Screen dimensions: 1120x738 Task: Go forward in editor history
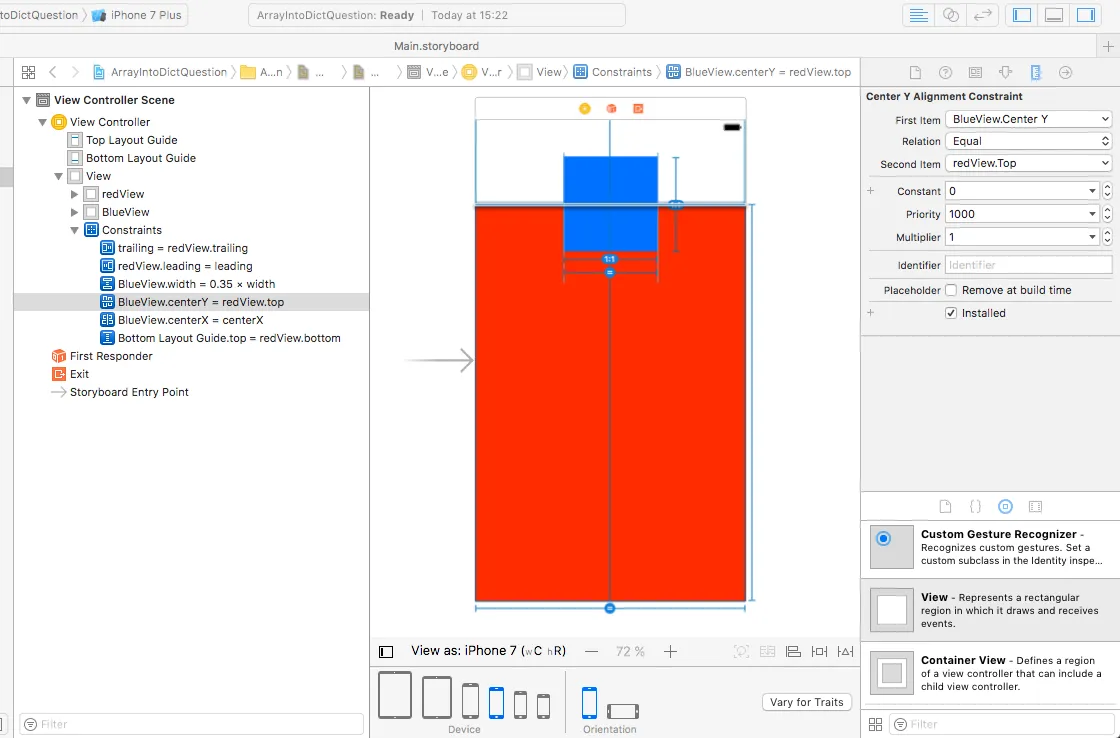coord(75,72)
